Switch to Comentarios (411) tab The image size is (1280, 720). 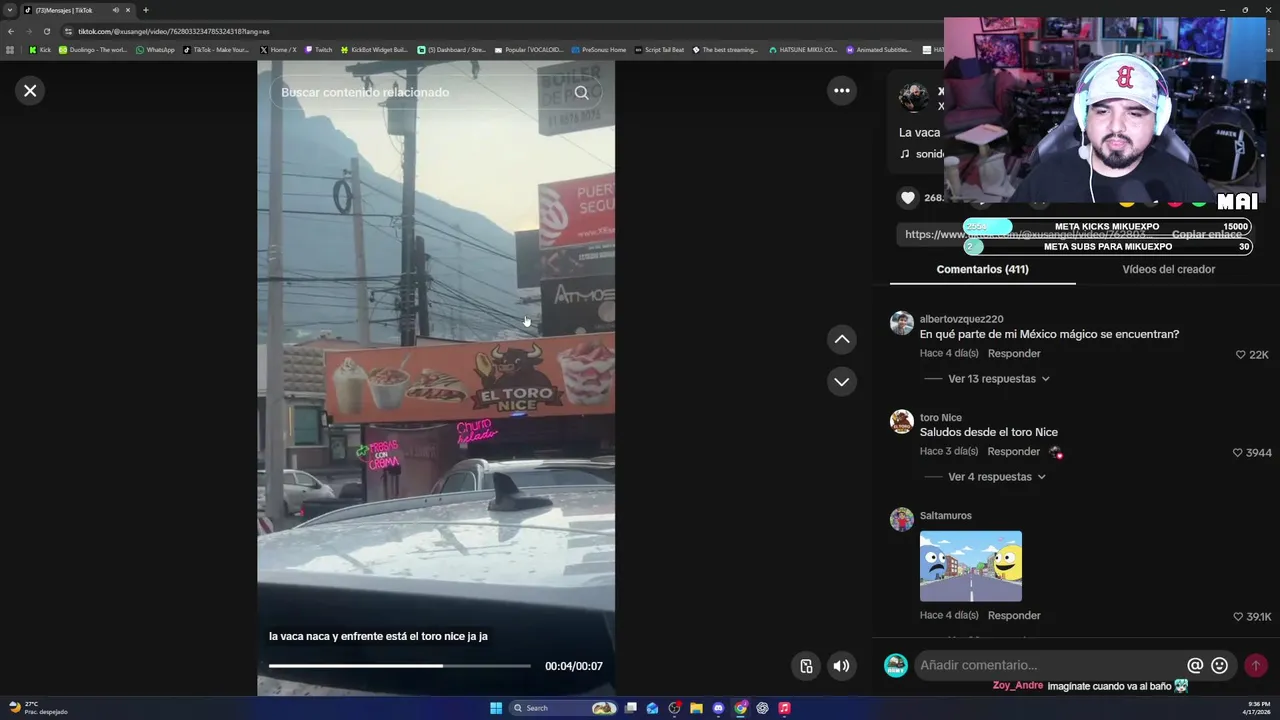coord(982,269)
